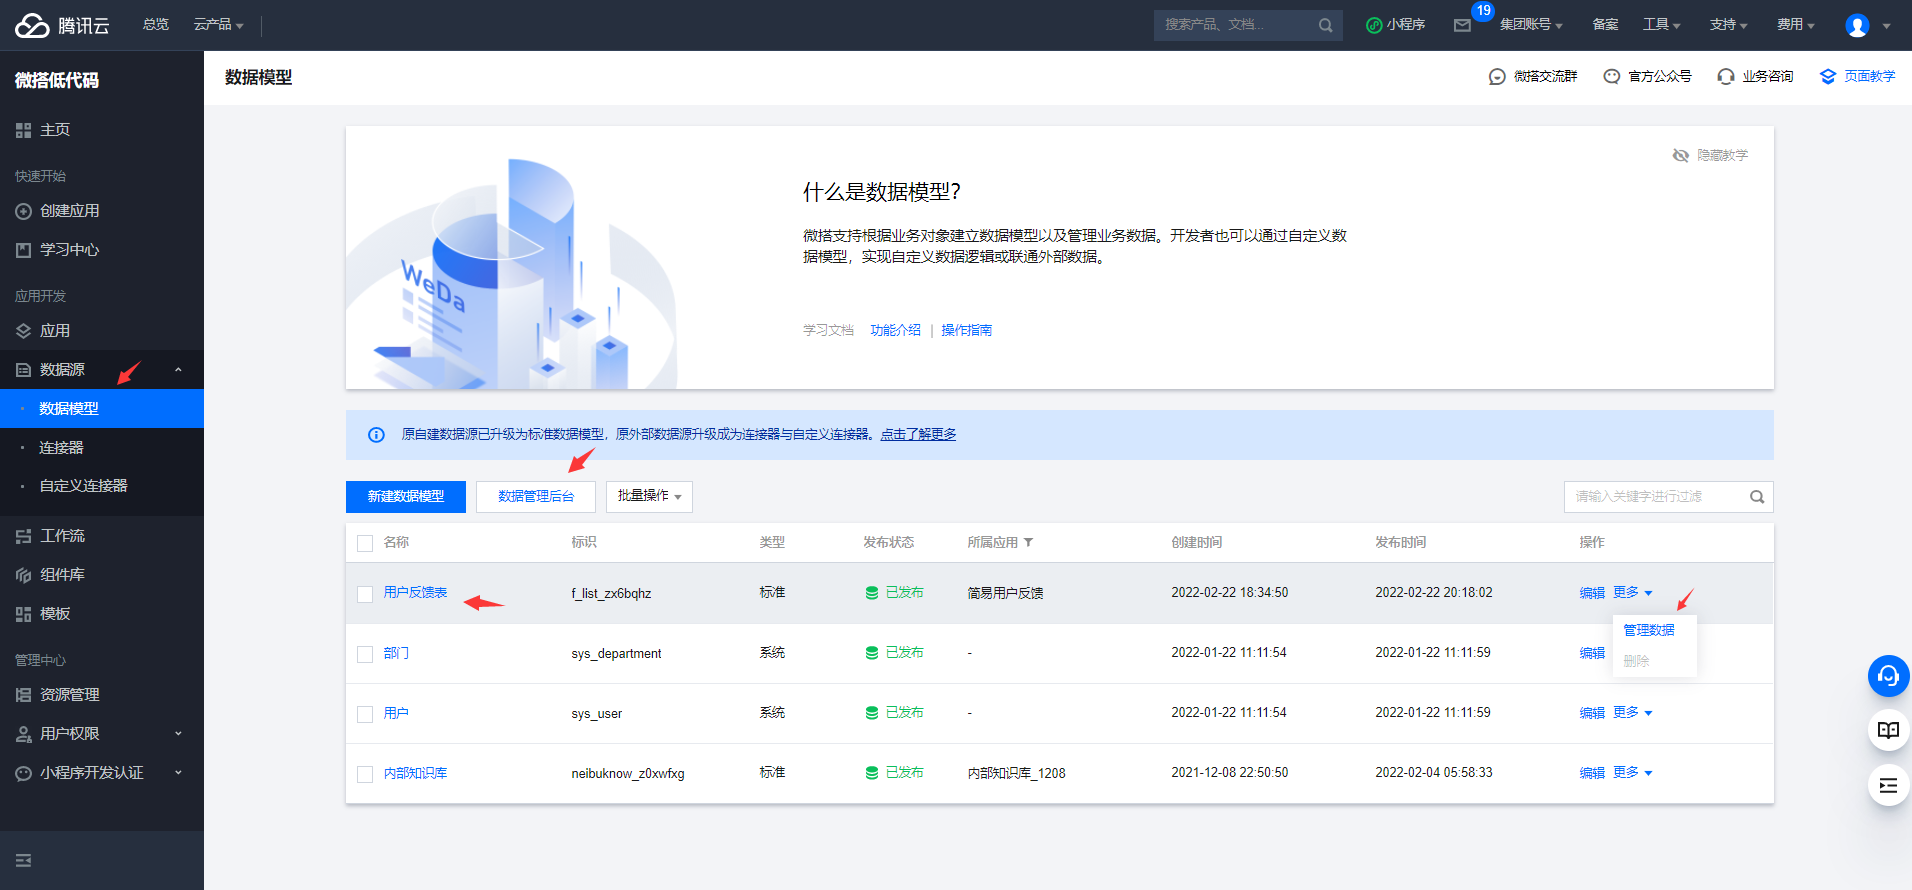Click the filter search magnifier icon
The image size is (1912, 890).
1757,497
